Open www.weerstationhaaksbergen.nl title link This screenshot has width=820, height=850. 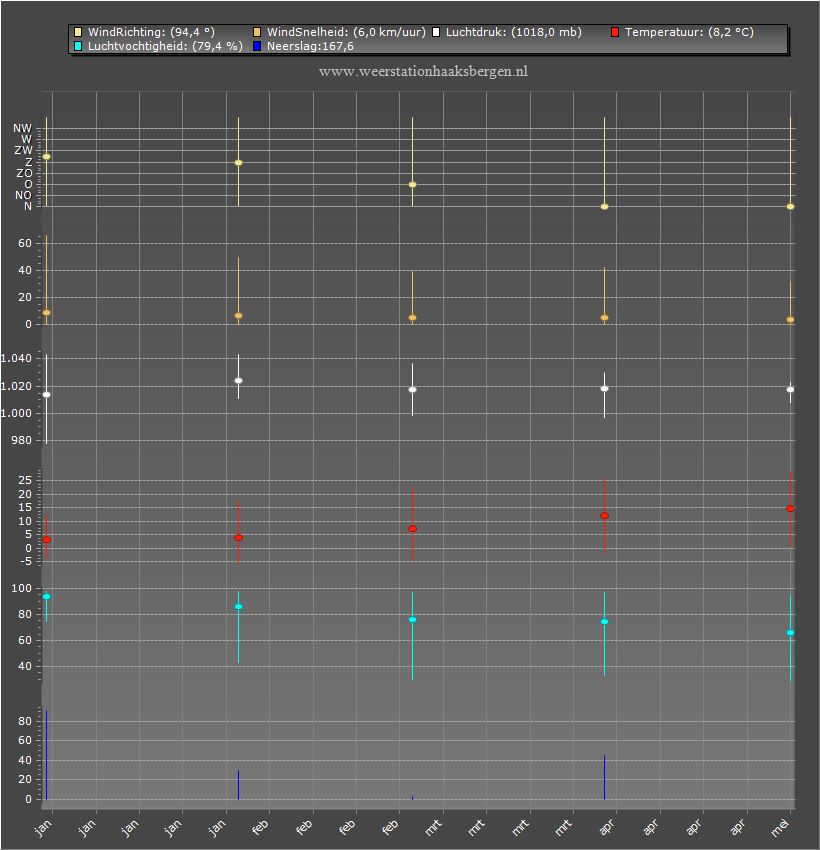tap(423, 72)
